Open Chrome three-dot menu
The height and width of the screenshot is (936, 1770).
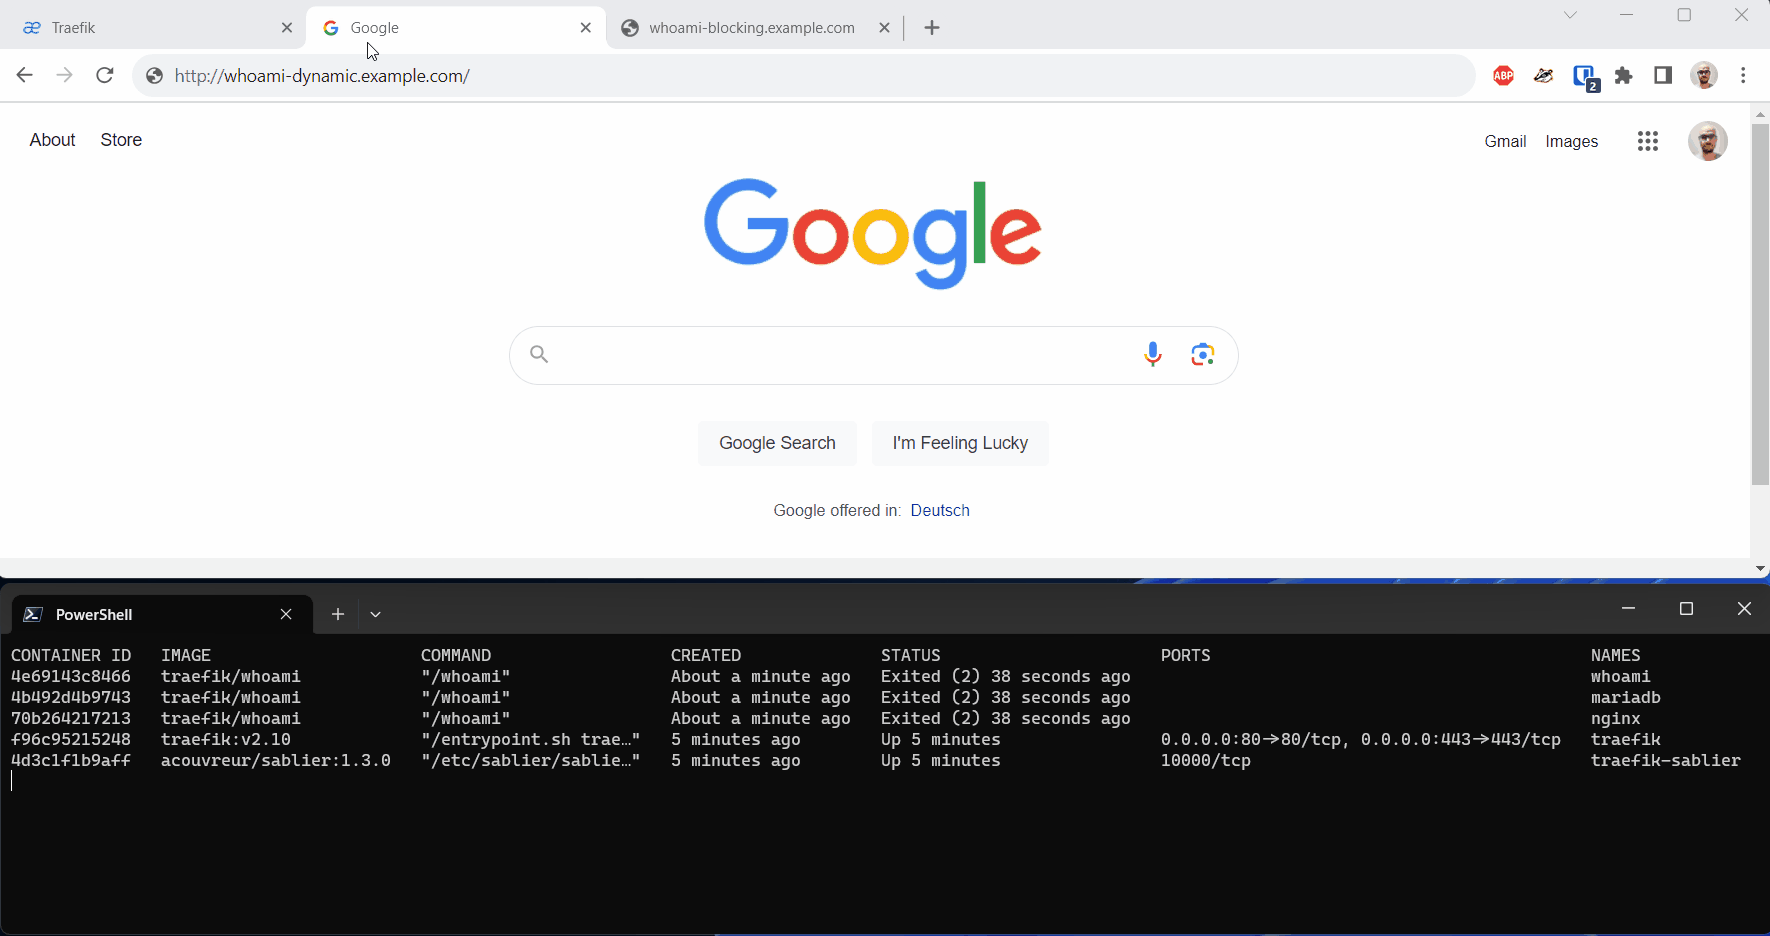(1743, 75)
